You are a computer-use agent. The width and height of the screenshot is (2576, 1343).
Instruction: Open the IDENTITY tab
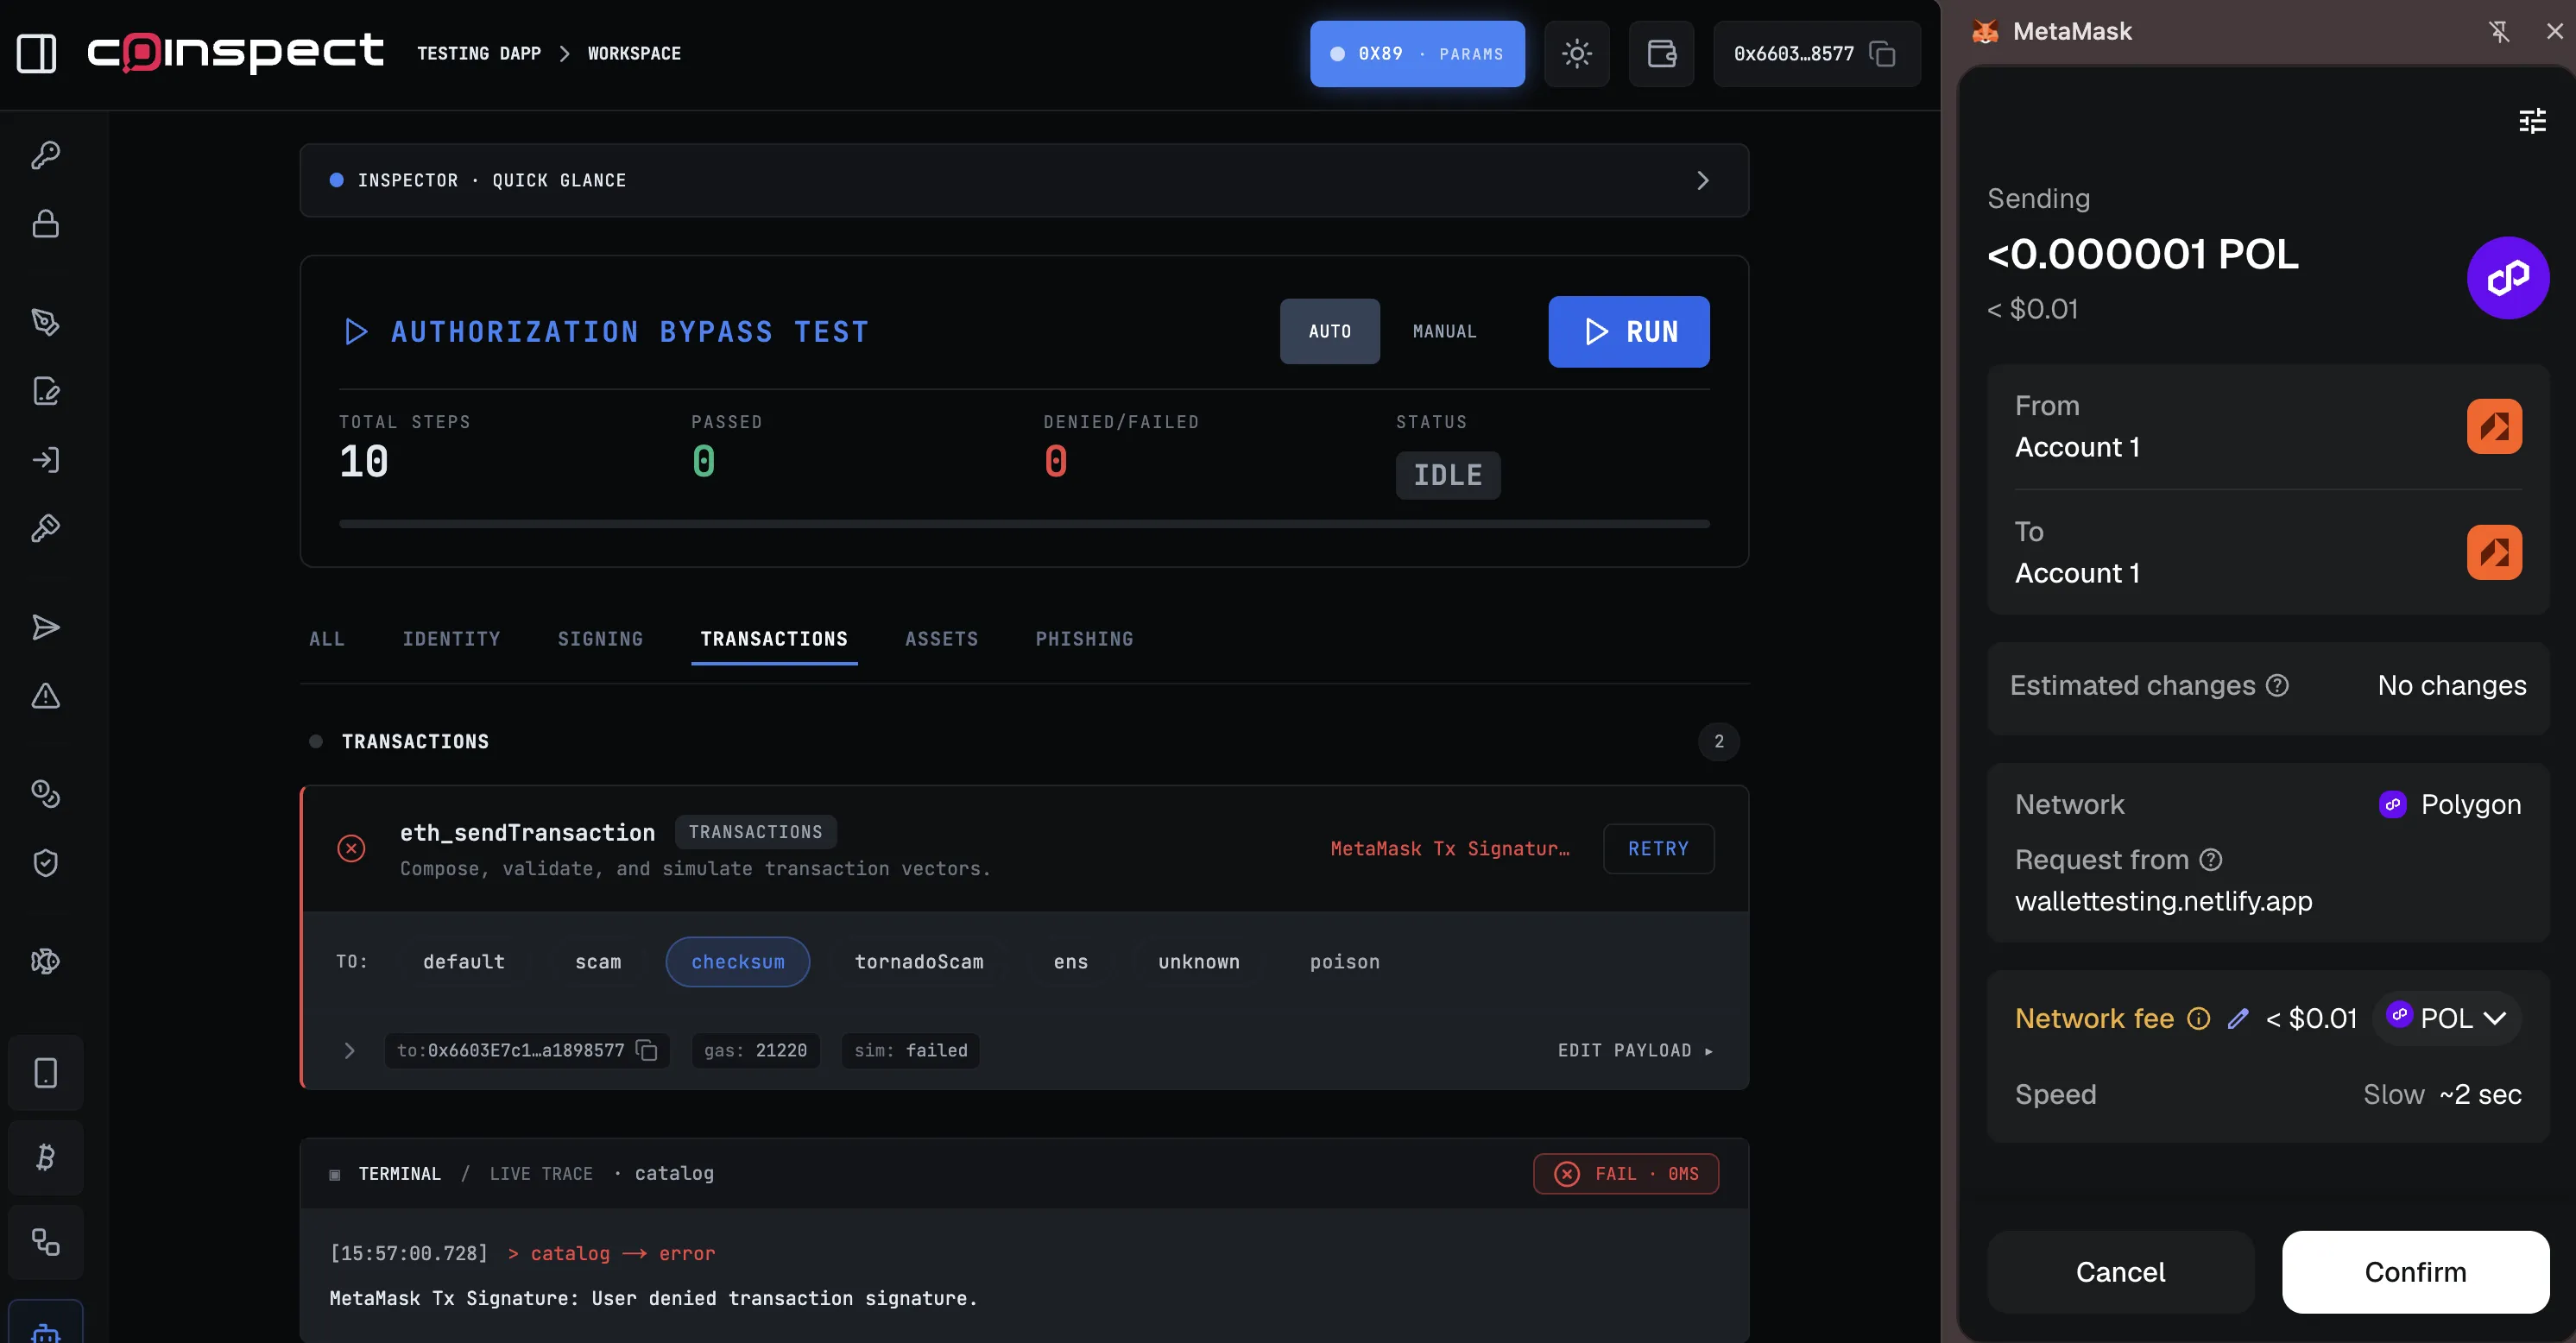451,638
